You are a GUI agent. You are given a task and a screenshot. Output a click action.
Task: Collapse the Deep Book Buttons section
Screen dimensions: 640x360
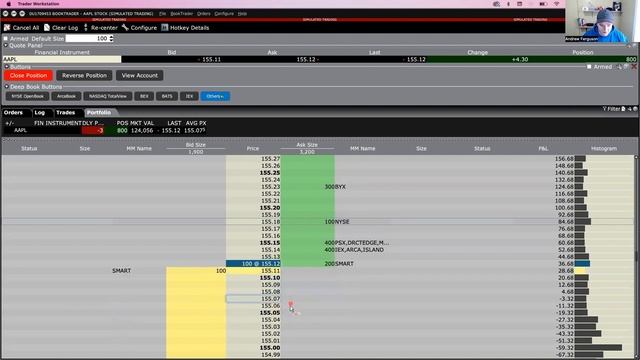pos(7,87)
